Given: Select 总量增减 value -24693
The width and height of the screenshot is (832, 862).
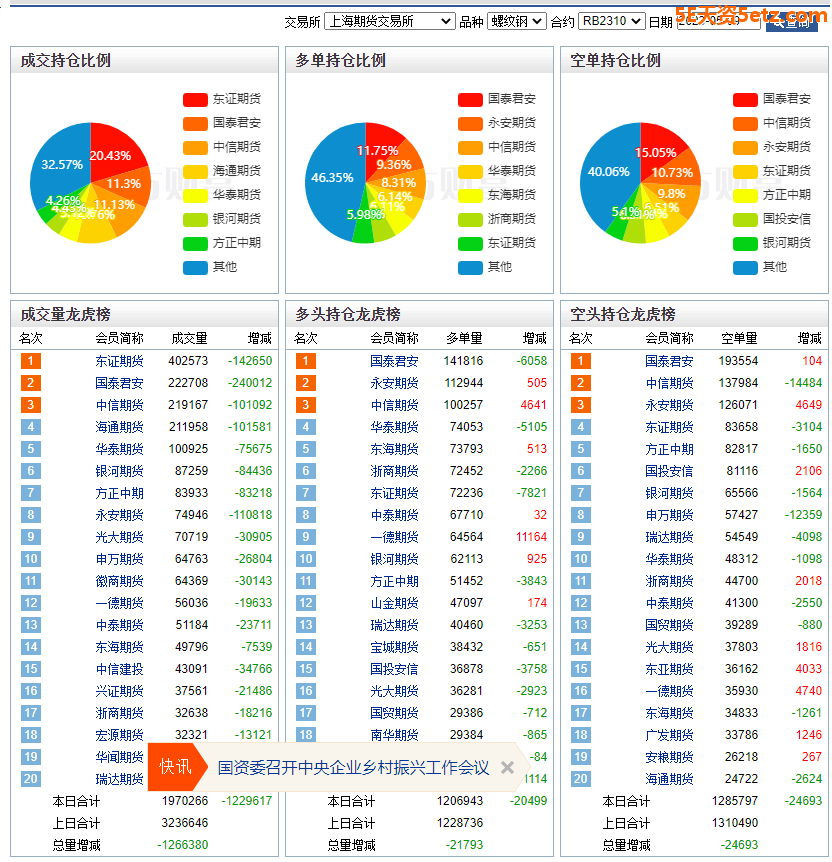Looking at the screenshot, I should [x=740, y=845].
